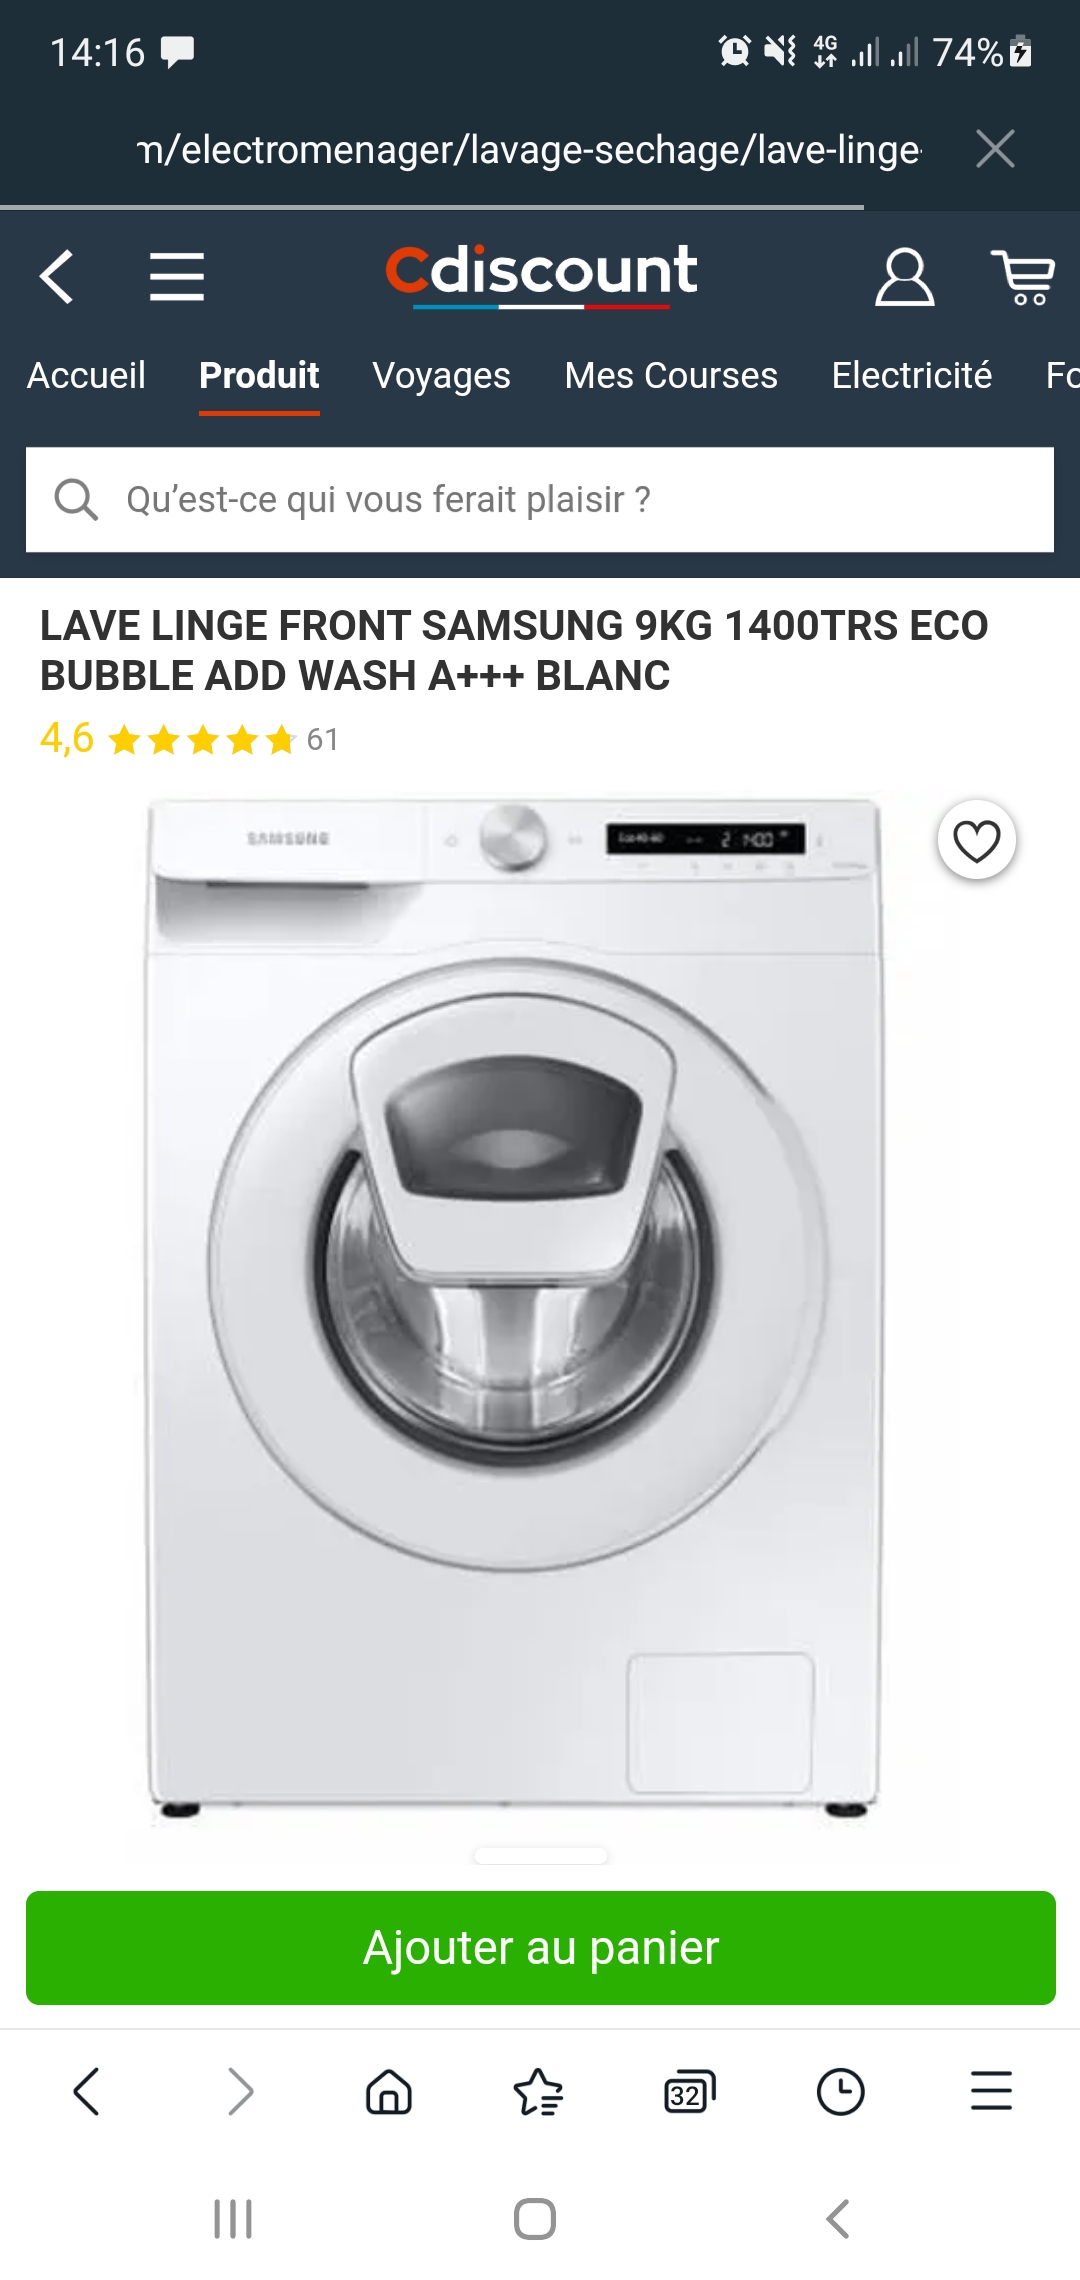
Task: Open the 4,6 star rating reviews
Action: pos(189,739)
